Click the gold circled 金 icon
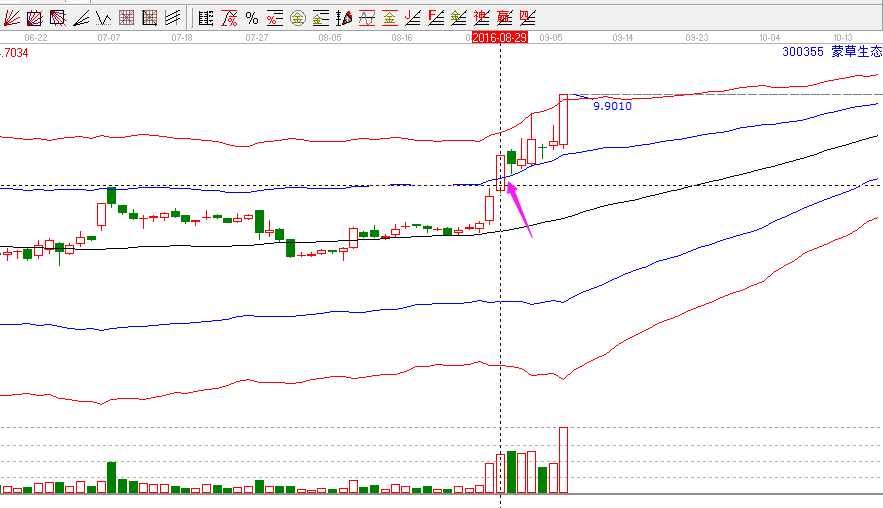 [x=297, y=18]
